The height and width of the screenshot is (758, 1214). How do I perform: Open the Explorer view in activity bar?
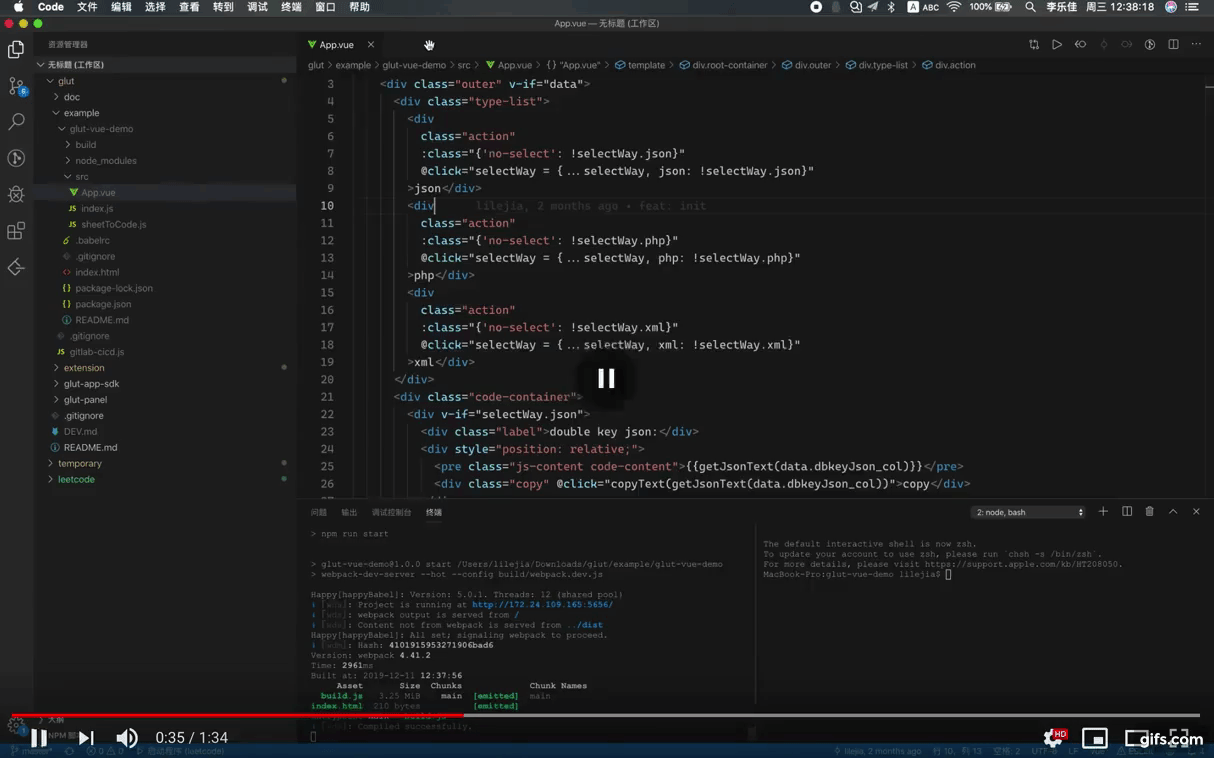(16, 49)
